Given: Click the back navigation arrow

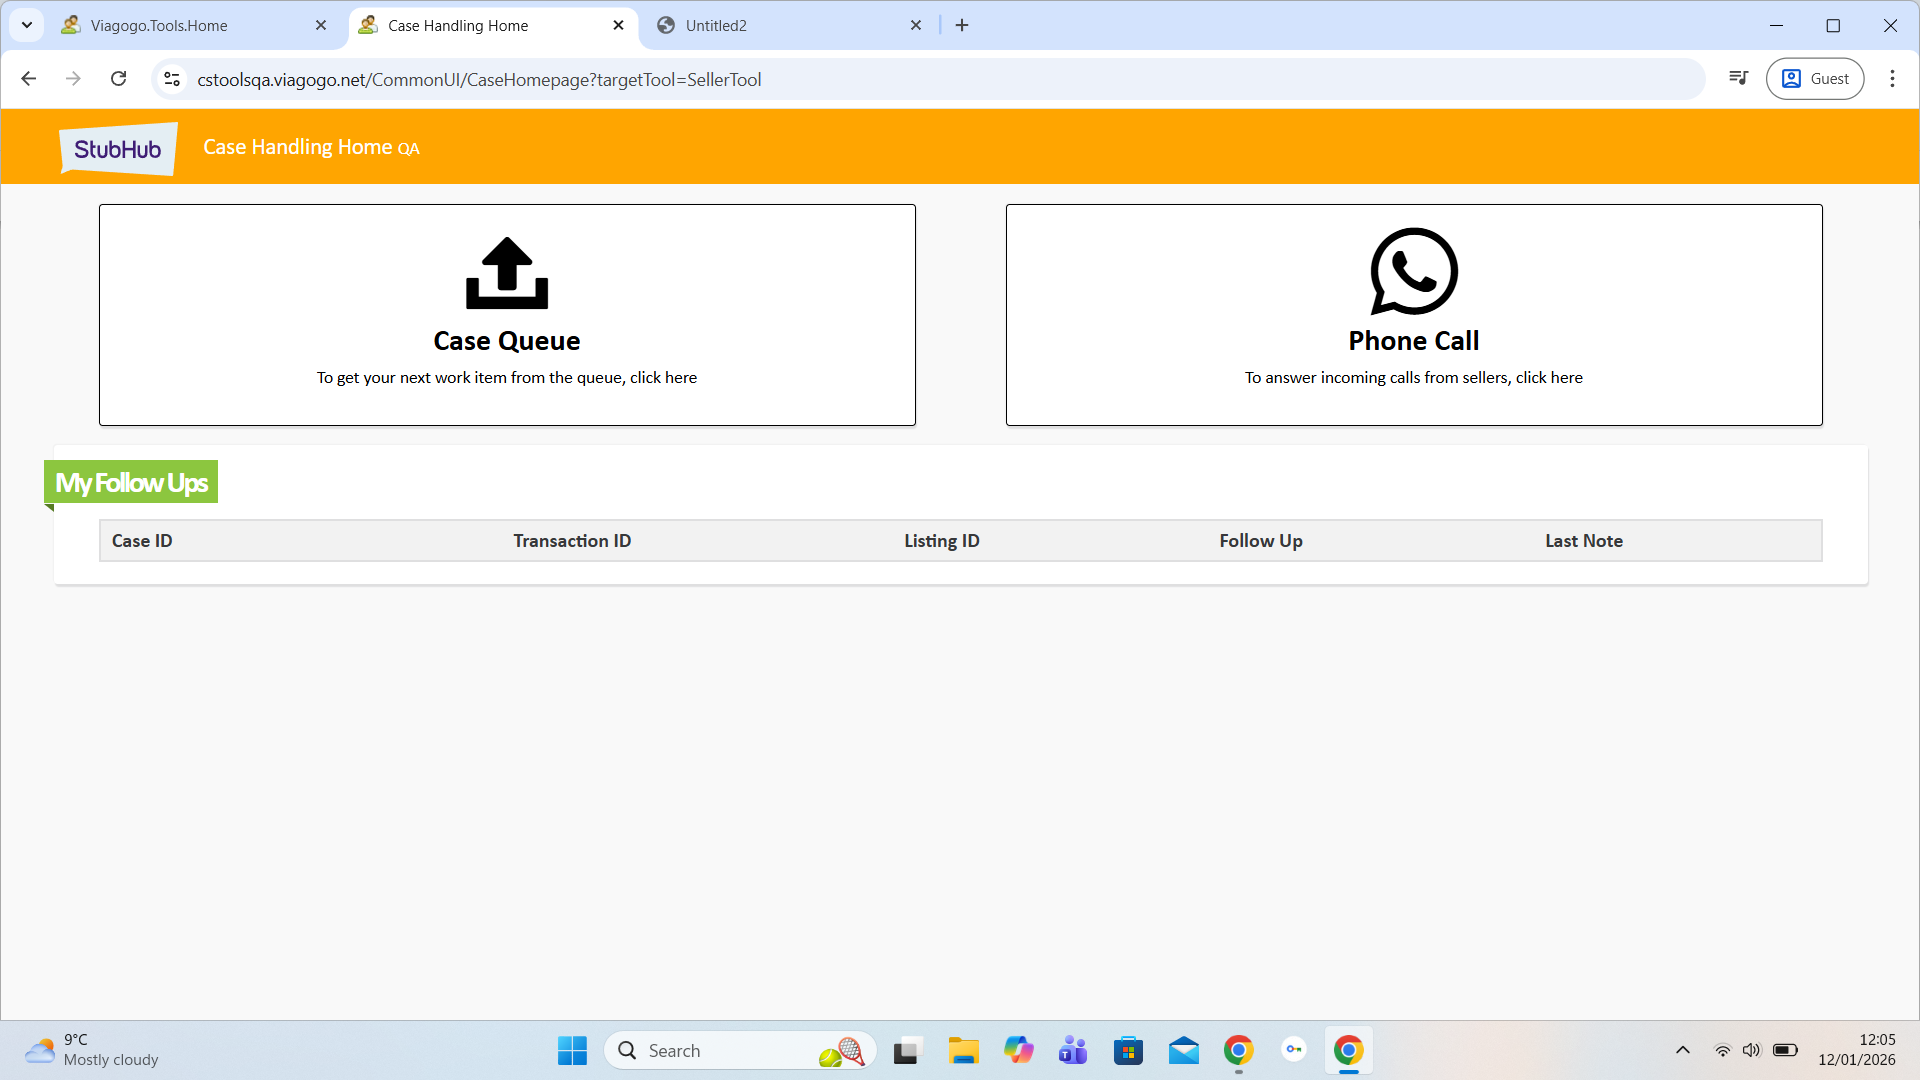Looking at the screenshot, I should (29, 79).
